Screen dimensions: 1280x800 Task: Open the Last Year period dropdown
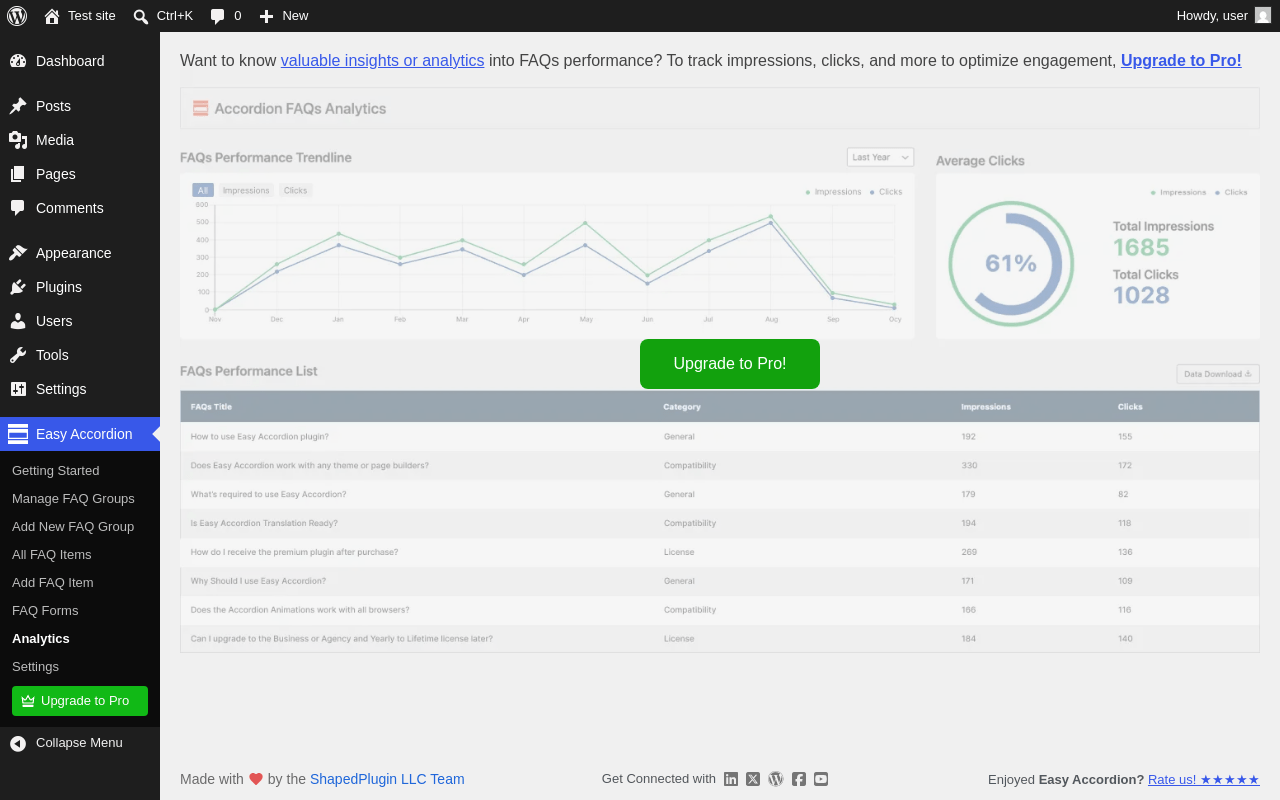[880, 157]
